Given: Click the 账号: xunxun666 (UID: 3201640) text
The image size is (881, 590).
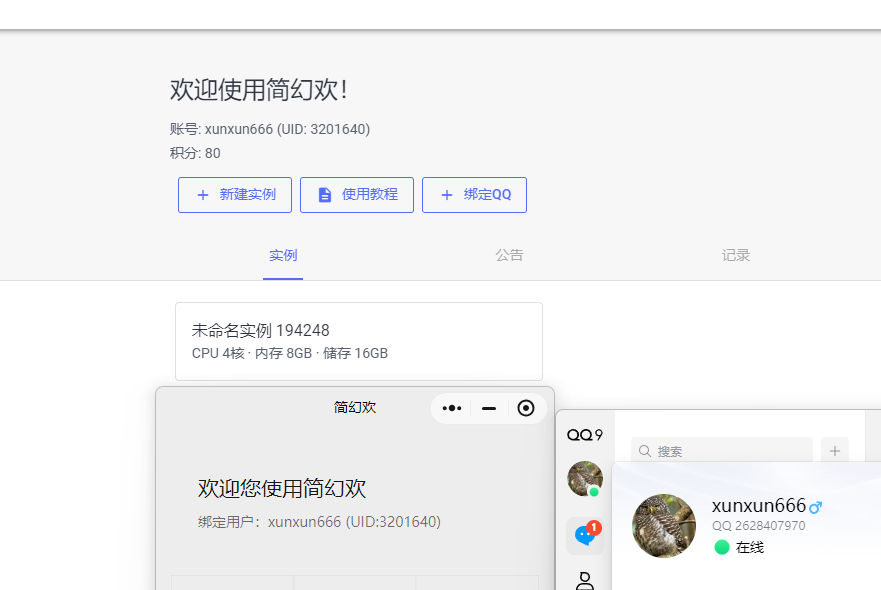Looking at the screenshot, I should click(270, 129).
